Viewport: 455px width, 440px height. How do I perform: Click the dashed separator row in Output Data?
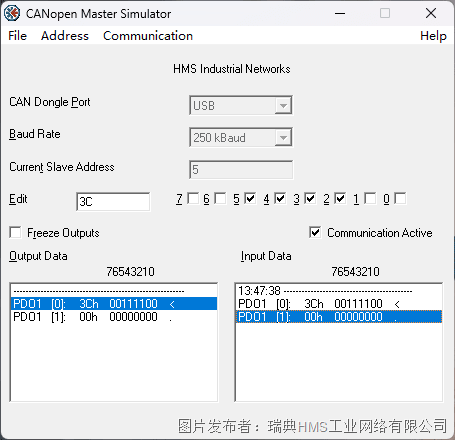(x=114, y=291)
